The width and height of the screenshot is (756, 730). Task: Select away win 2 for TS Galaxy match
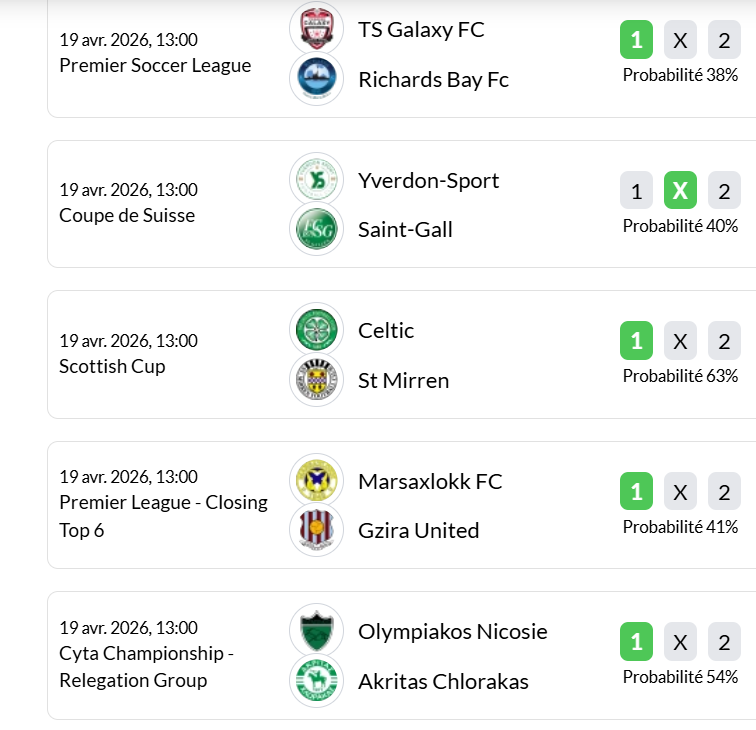[724, 41]
